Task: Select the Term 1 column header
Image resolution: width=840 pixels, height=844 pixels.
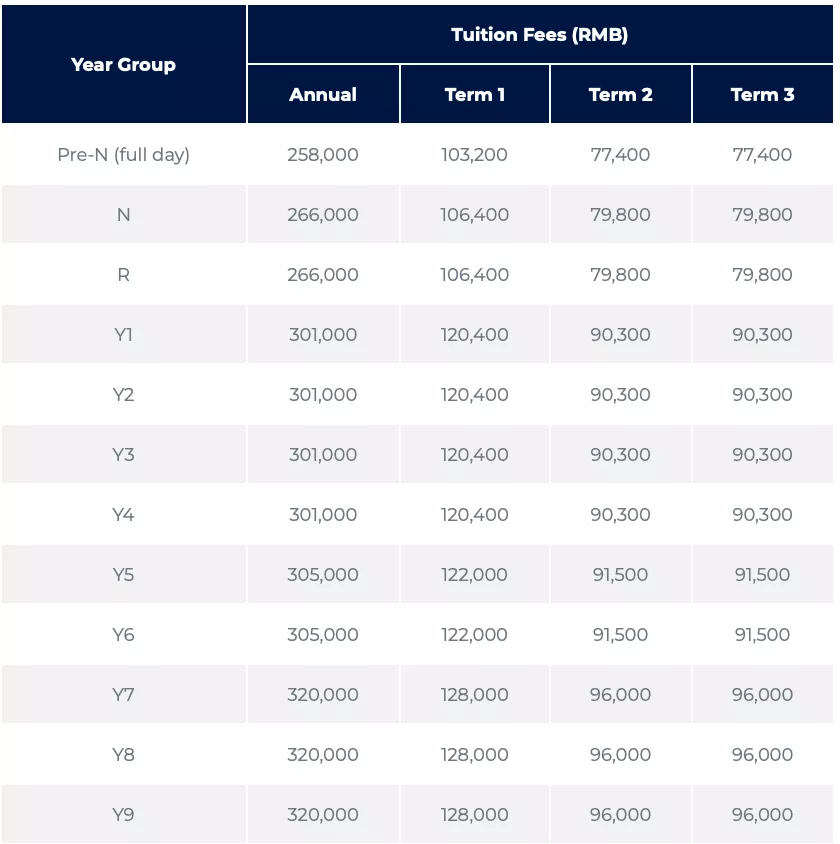Action: coord(475,95)
